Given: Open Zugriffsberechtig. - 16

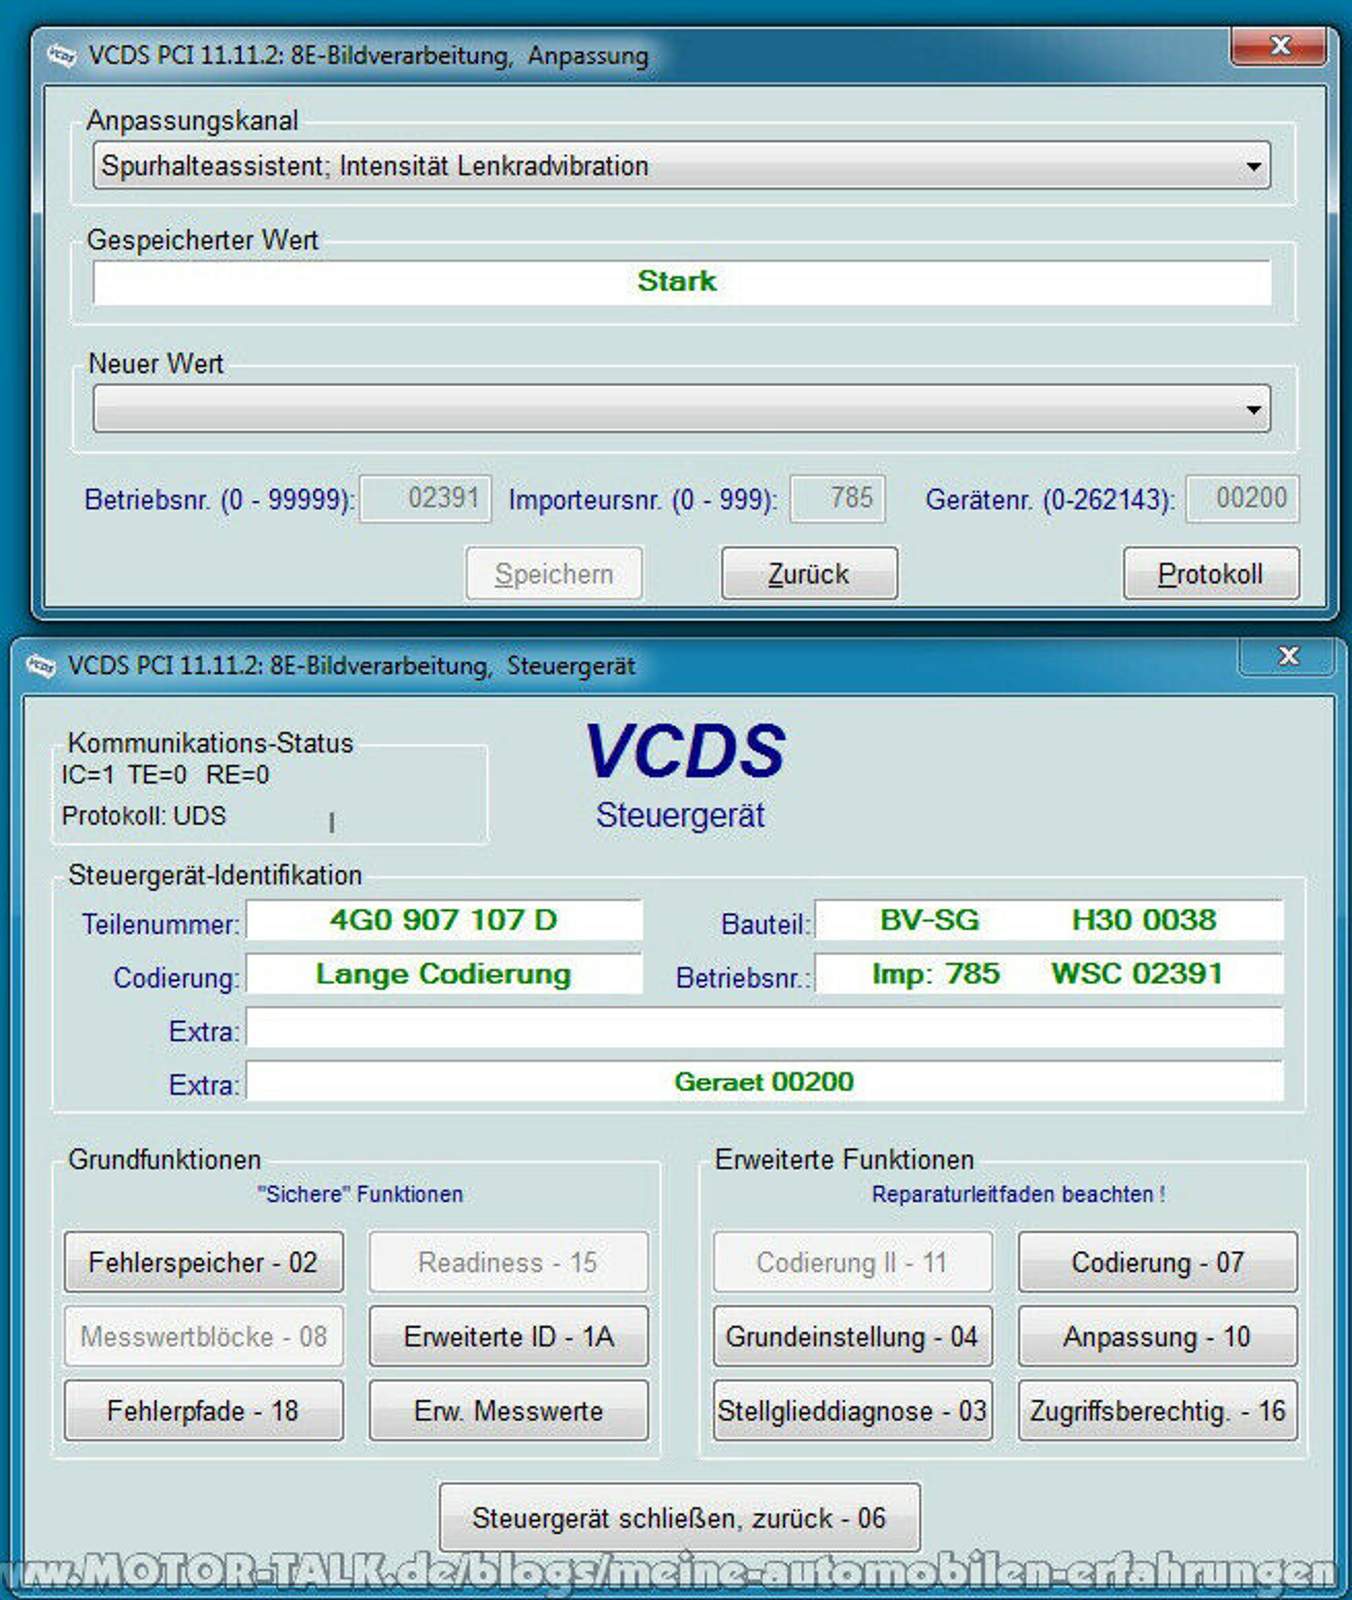Looking at the screenshot, I should click(1158, 1411).
